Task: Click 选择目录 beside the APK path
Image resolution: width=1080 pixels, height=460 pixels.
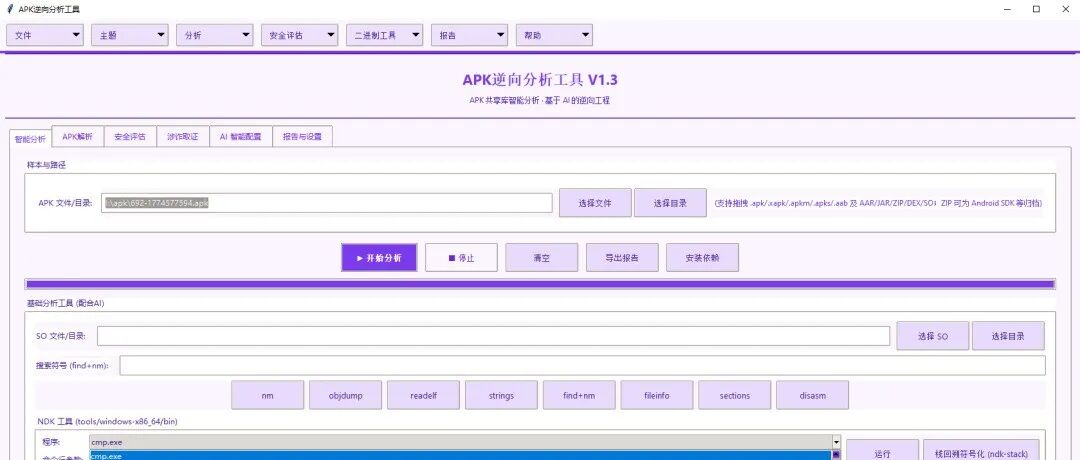Action: tap(670, 203)
